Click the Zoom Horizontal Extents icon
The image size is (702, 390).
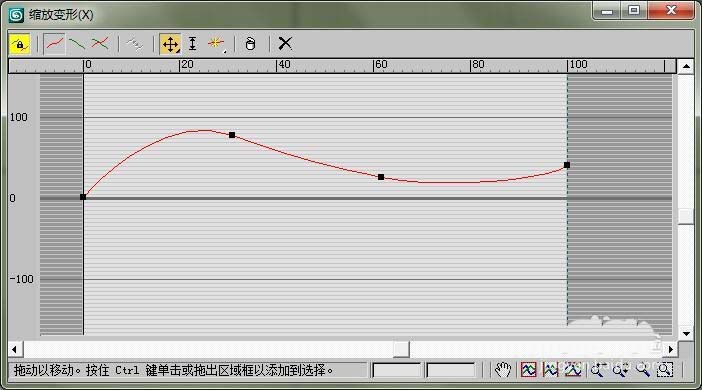click(x=550, y=370)
